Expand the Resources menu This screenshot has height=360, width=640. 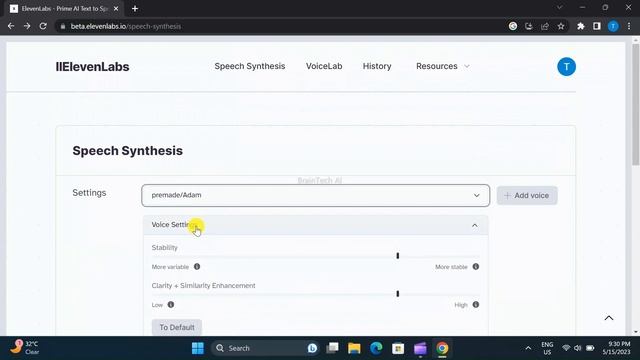(x=443, y=66)
